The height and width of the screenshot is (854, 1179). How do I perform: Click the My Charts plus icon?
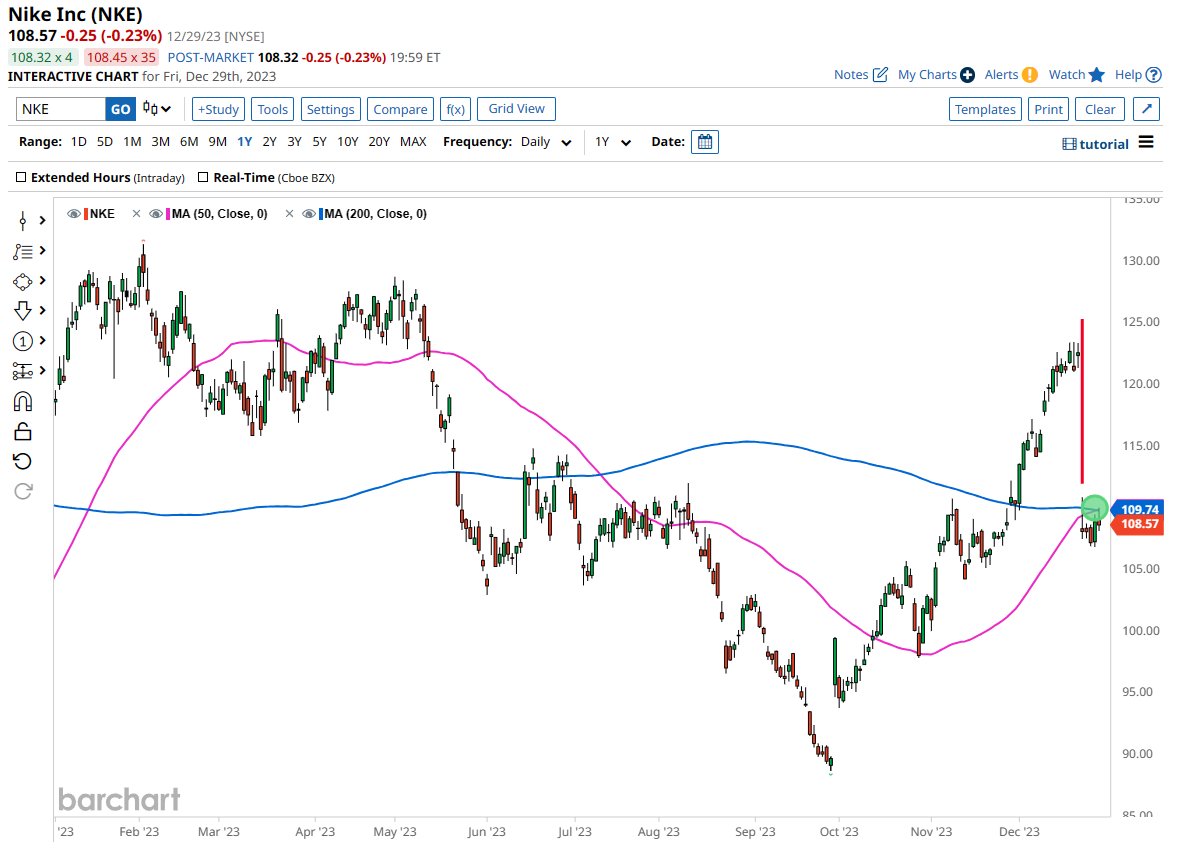click(967, 74)
